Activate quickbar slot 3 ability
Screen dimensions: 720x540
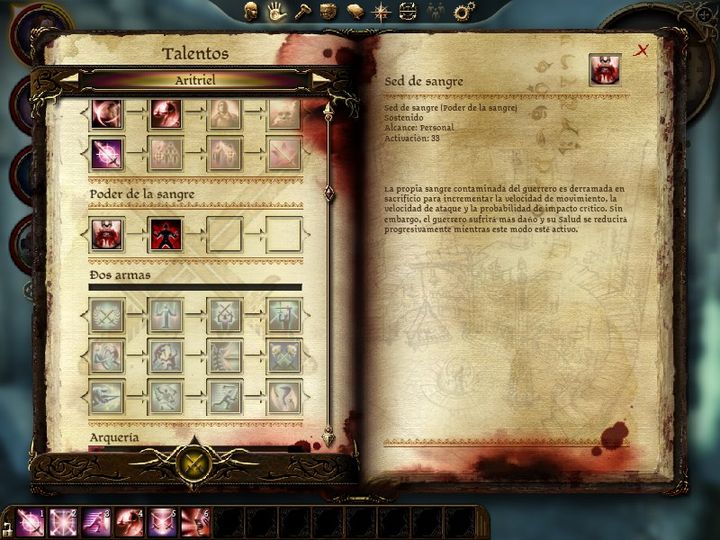click(96, 523)
